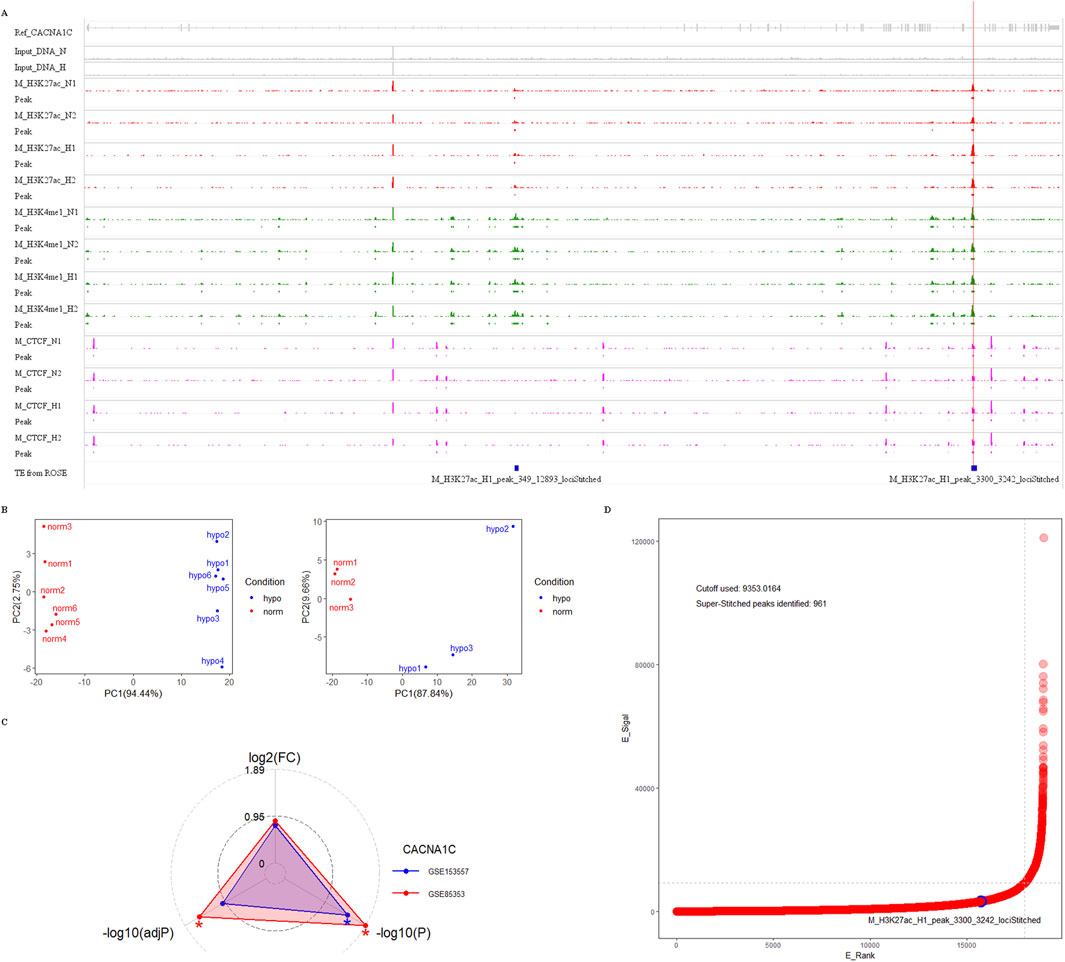Click "Super-Stitched peaks identified: 961" annotation

pos(761,603)
